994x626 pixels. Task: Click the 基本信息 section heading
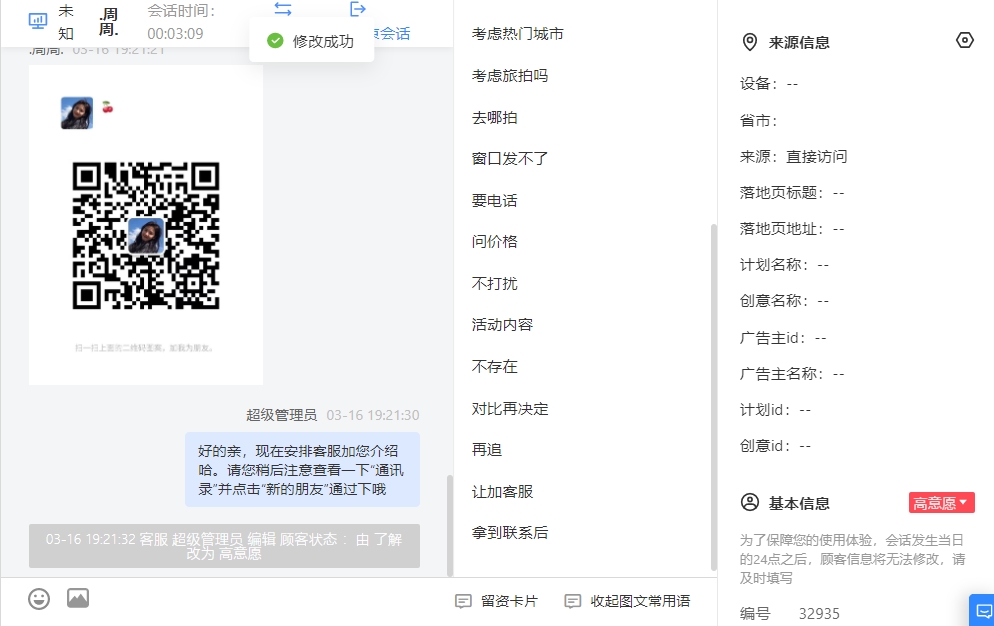799,504
